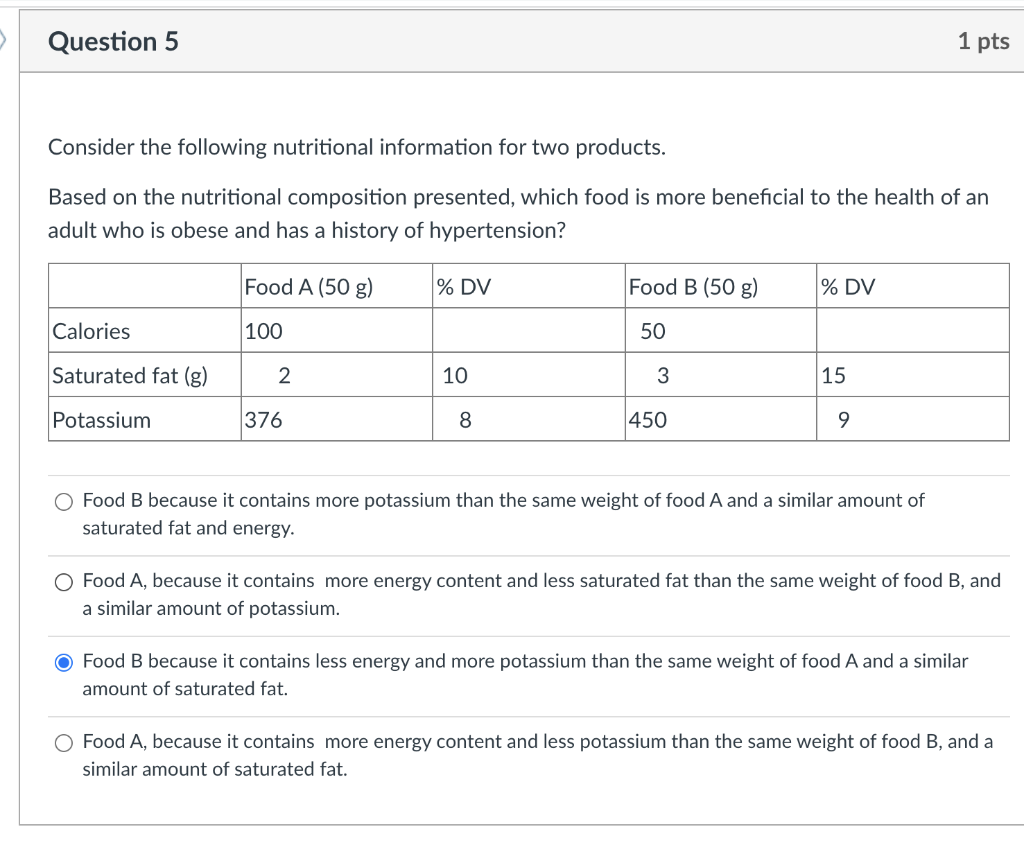Screen dimensions: 1024x863
Task: Click the % DV header next to Food A
Action: (462, 286)
